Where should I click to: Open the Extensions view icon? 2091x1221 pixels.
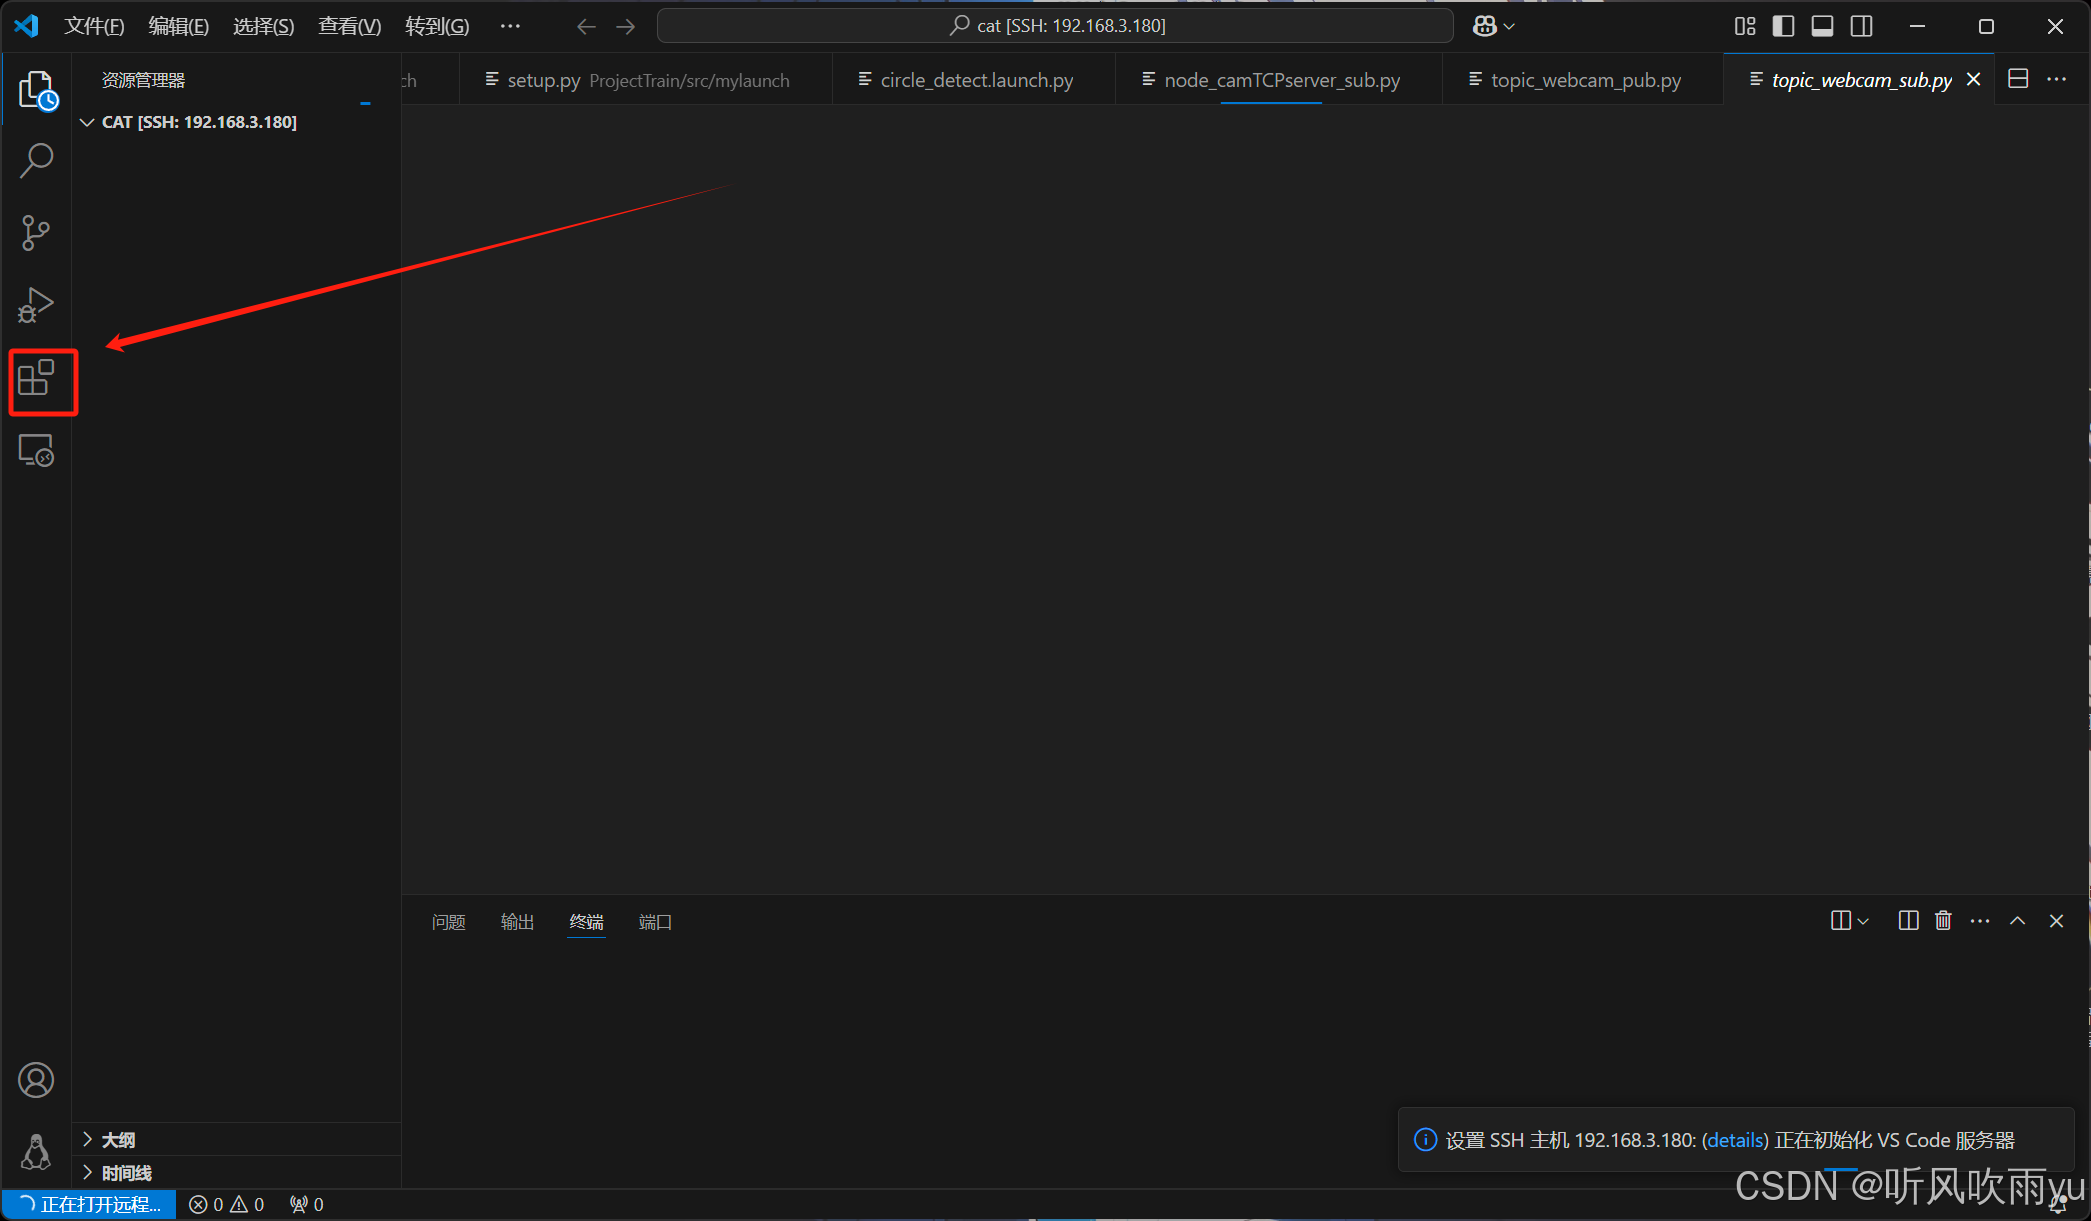37,379
